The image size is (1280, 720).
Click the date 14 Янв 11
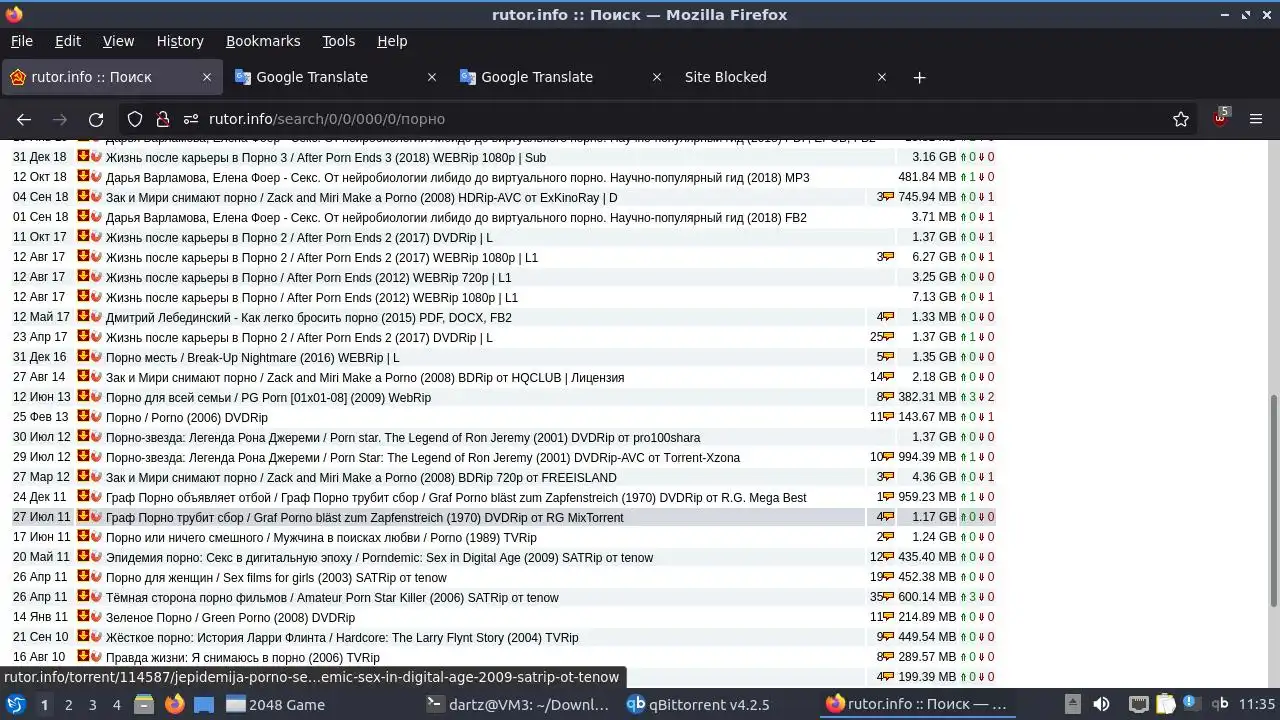(41, 617)
